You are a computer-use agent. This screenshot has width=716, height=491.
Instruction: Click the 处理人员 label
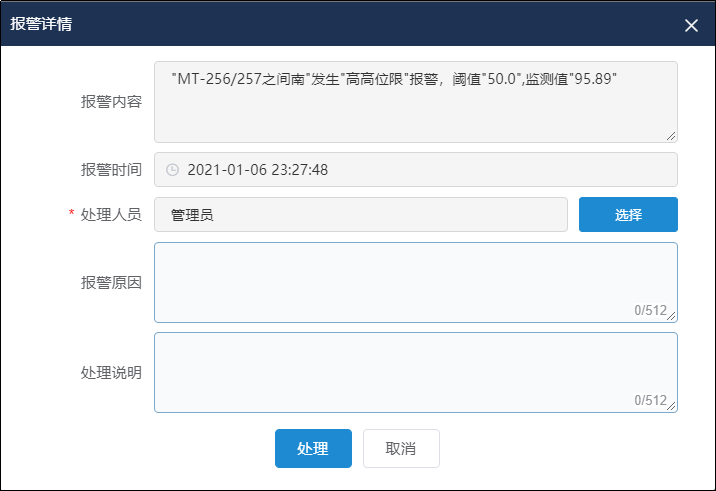coord(111,214)
